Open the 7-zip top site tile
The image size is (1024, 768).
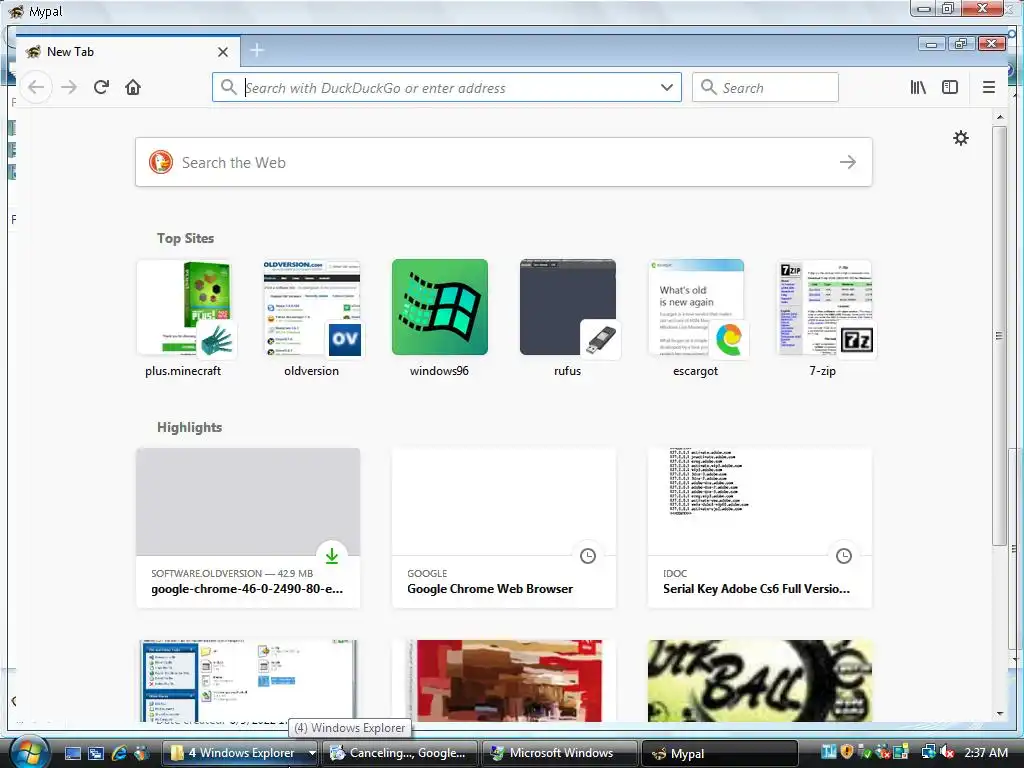pyautogui.click(x=824, y=317)
